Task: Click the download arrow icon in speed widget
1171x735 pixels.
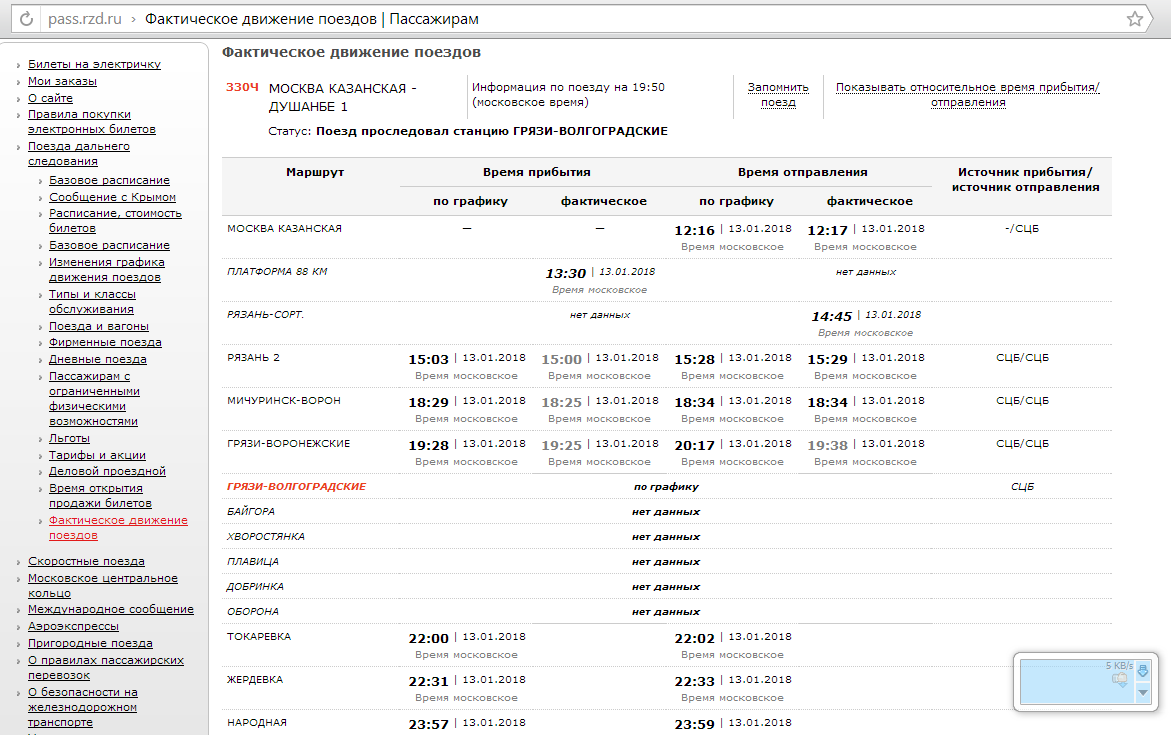Action: [1143, 671]
